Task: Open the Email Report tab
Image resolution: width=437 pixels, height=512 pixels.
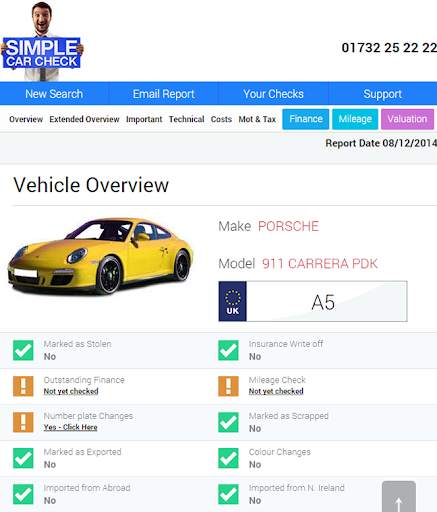Action: click(x=163, y=94)
